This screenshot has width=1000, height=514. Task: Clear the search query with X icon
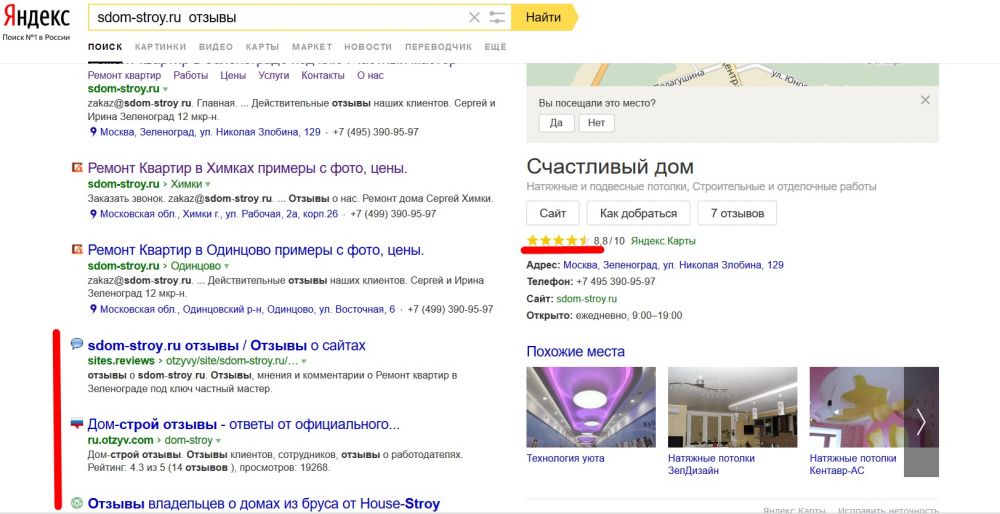(x=474, y=17)
